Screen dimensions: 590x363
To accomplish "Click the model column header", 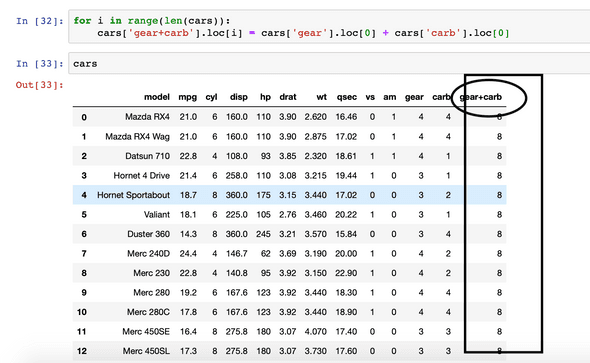I will pos(157,97).
